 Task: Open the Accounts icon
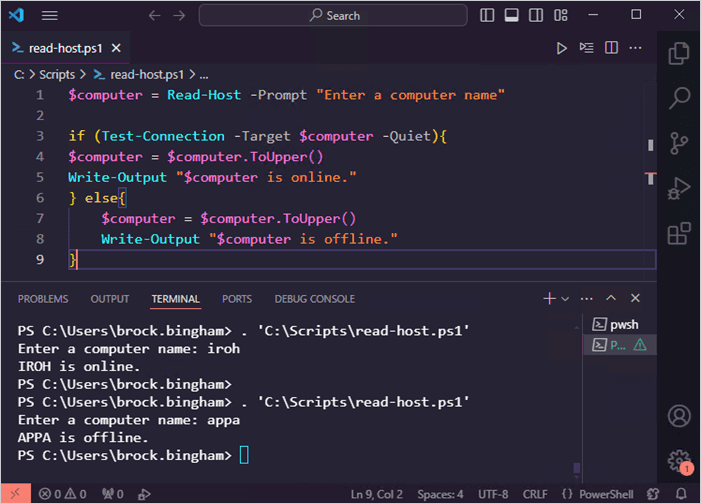coord(679,416)
